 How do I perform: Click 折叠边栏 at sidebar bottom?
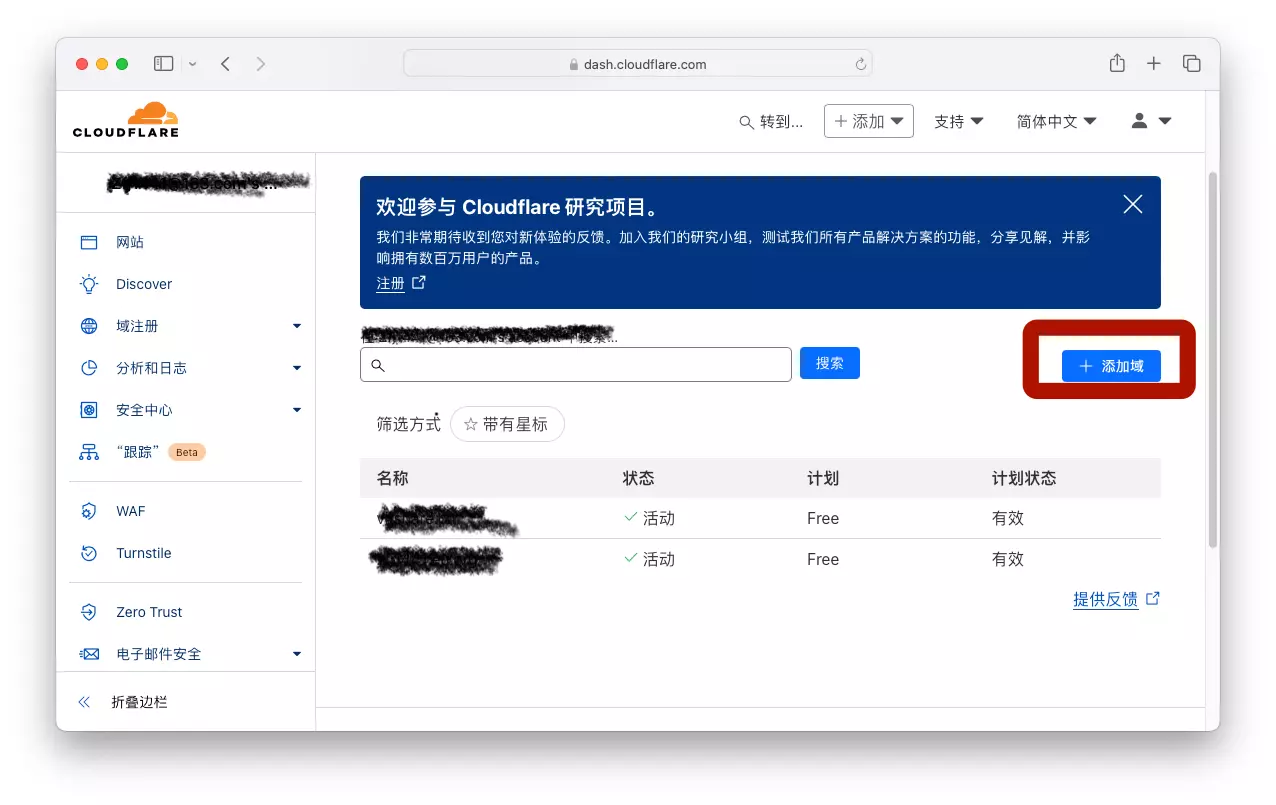139,702
